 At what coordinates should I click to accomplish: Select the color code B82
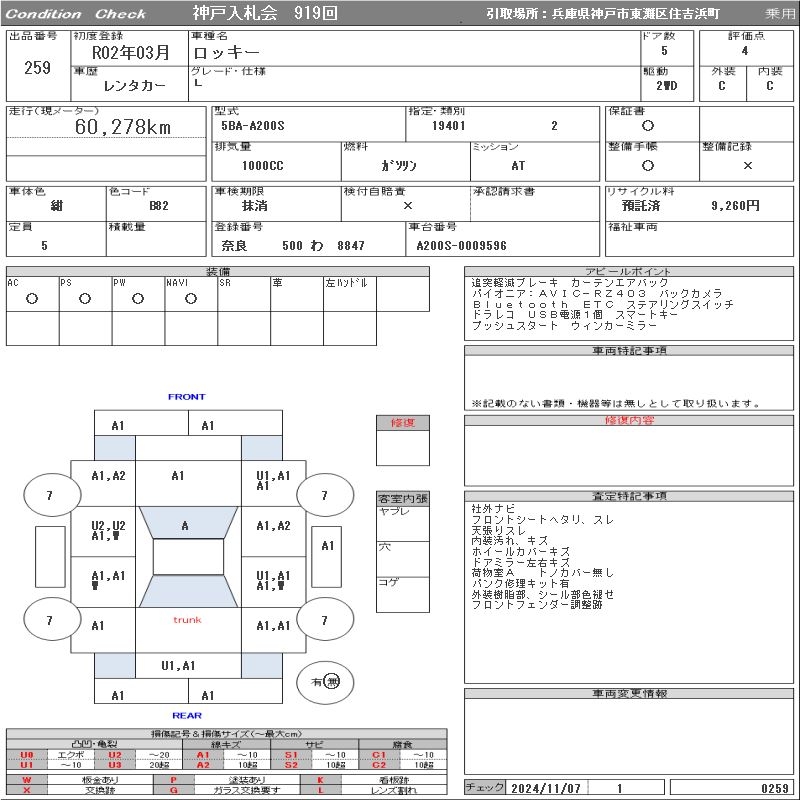click(x=159, y=206)
